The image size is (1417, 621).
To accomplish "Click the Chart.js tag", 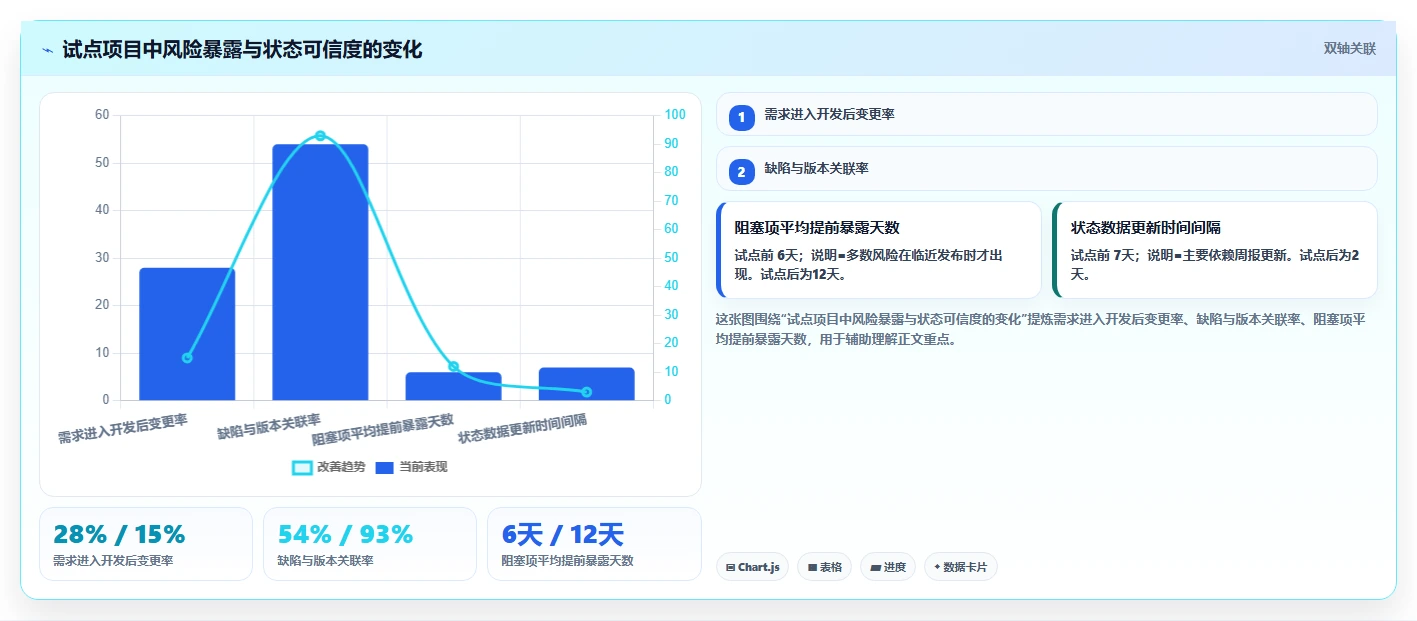I will [x=752, y=567].
